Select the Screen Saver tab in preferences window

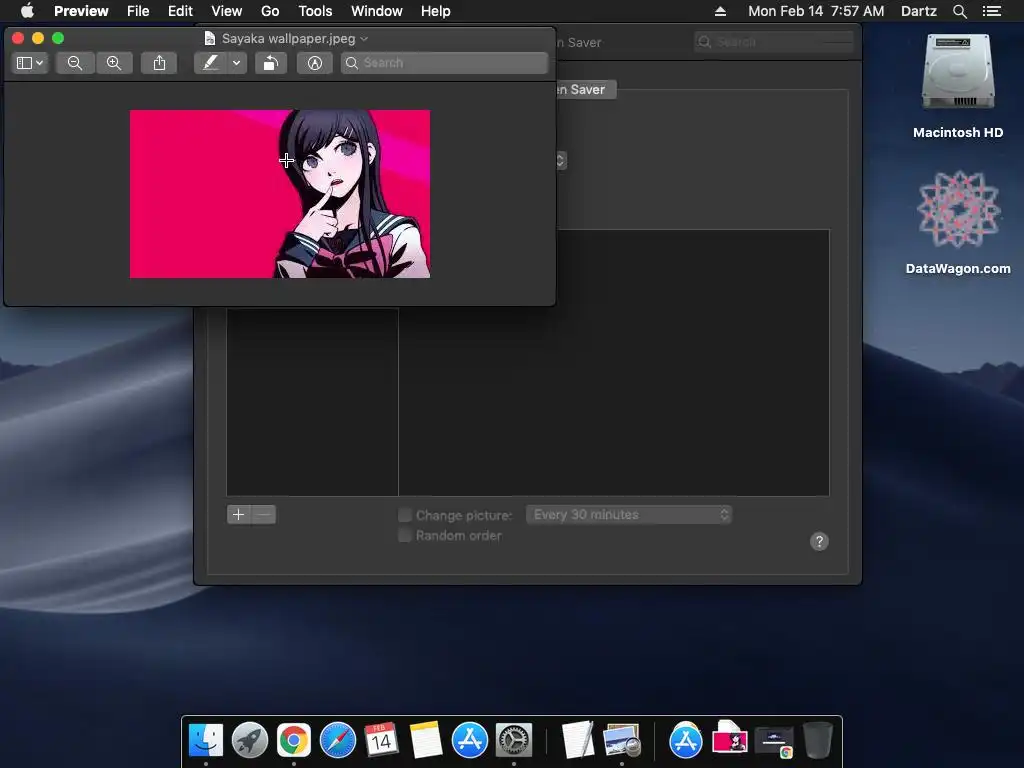coord(586,89)
